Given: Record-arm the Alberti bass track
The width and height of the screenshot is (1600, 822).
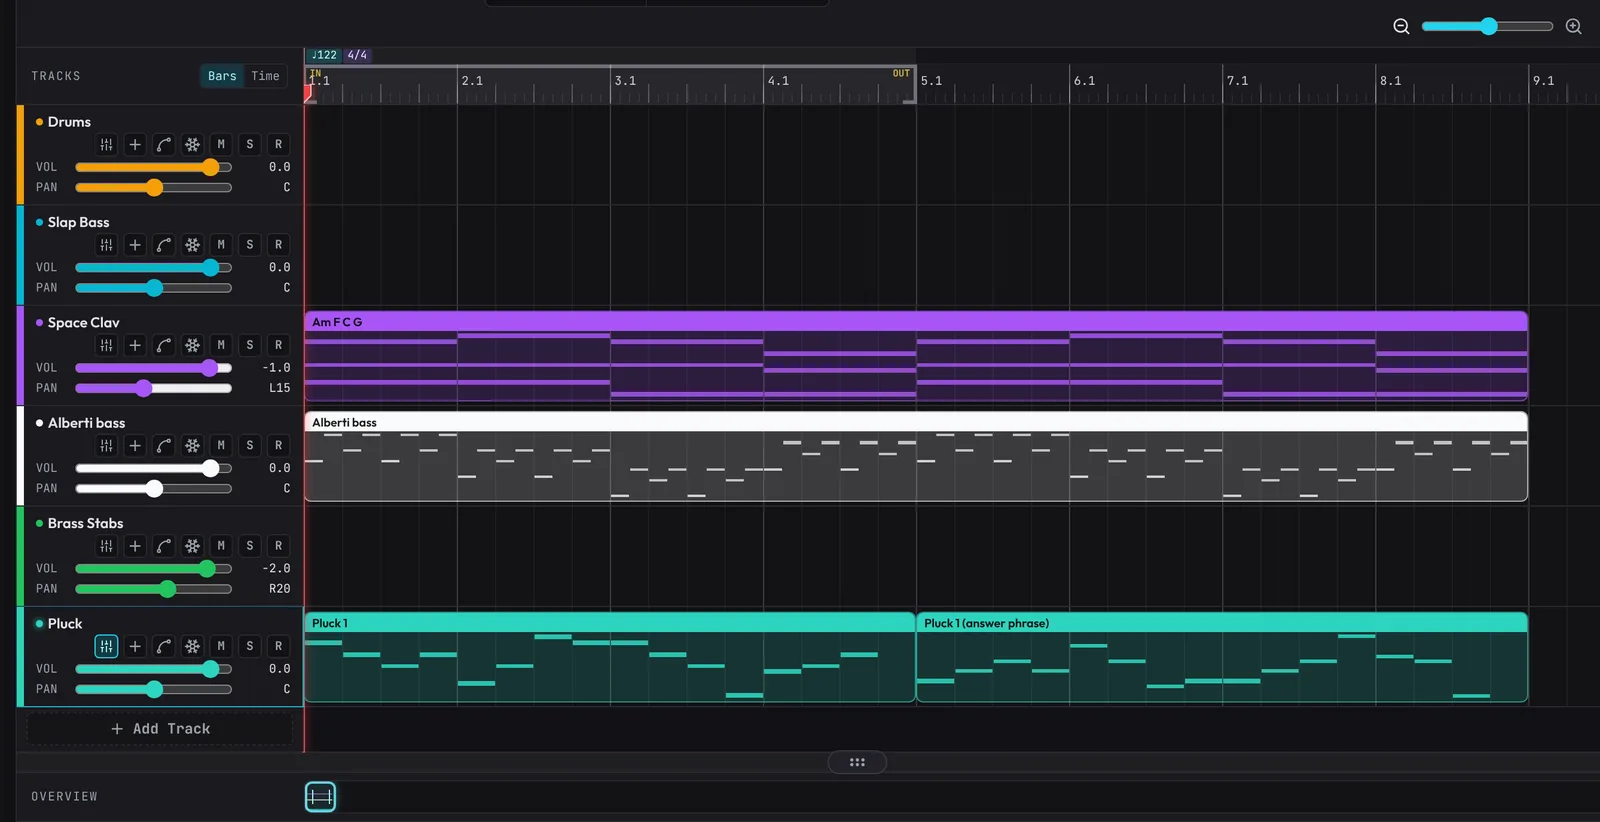Looking at the screenshot, I should 279,445.
